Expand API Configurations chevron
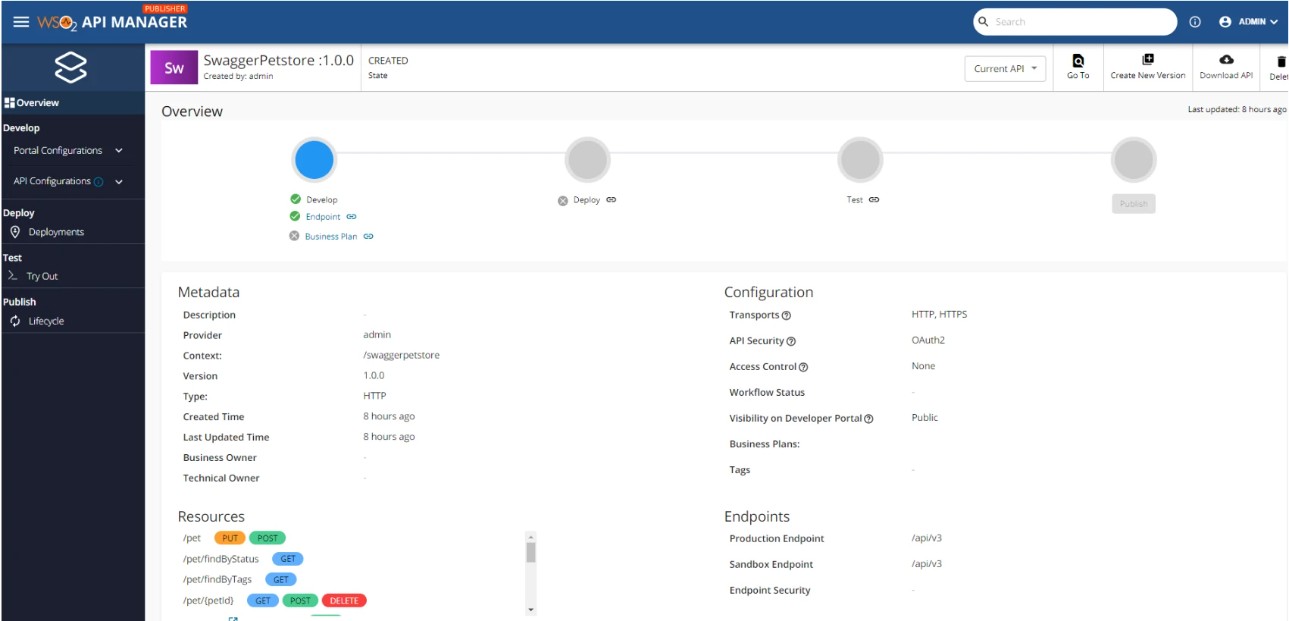 click(x=119, y=182)
